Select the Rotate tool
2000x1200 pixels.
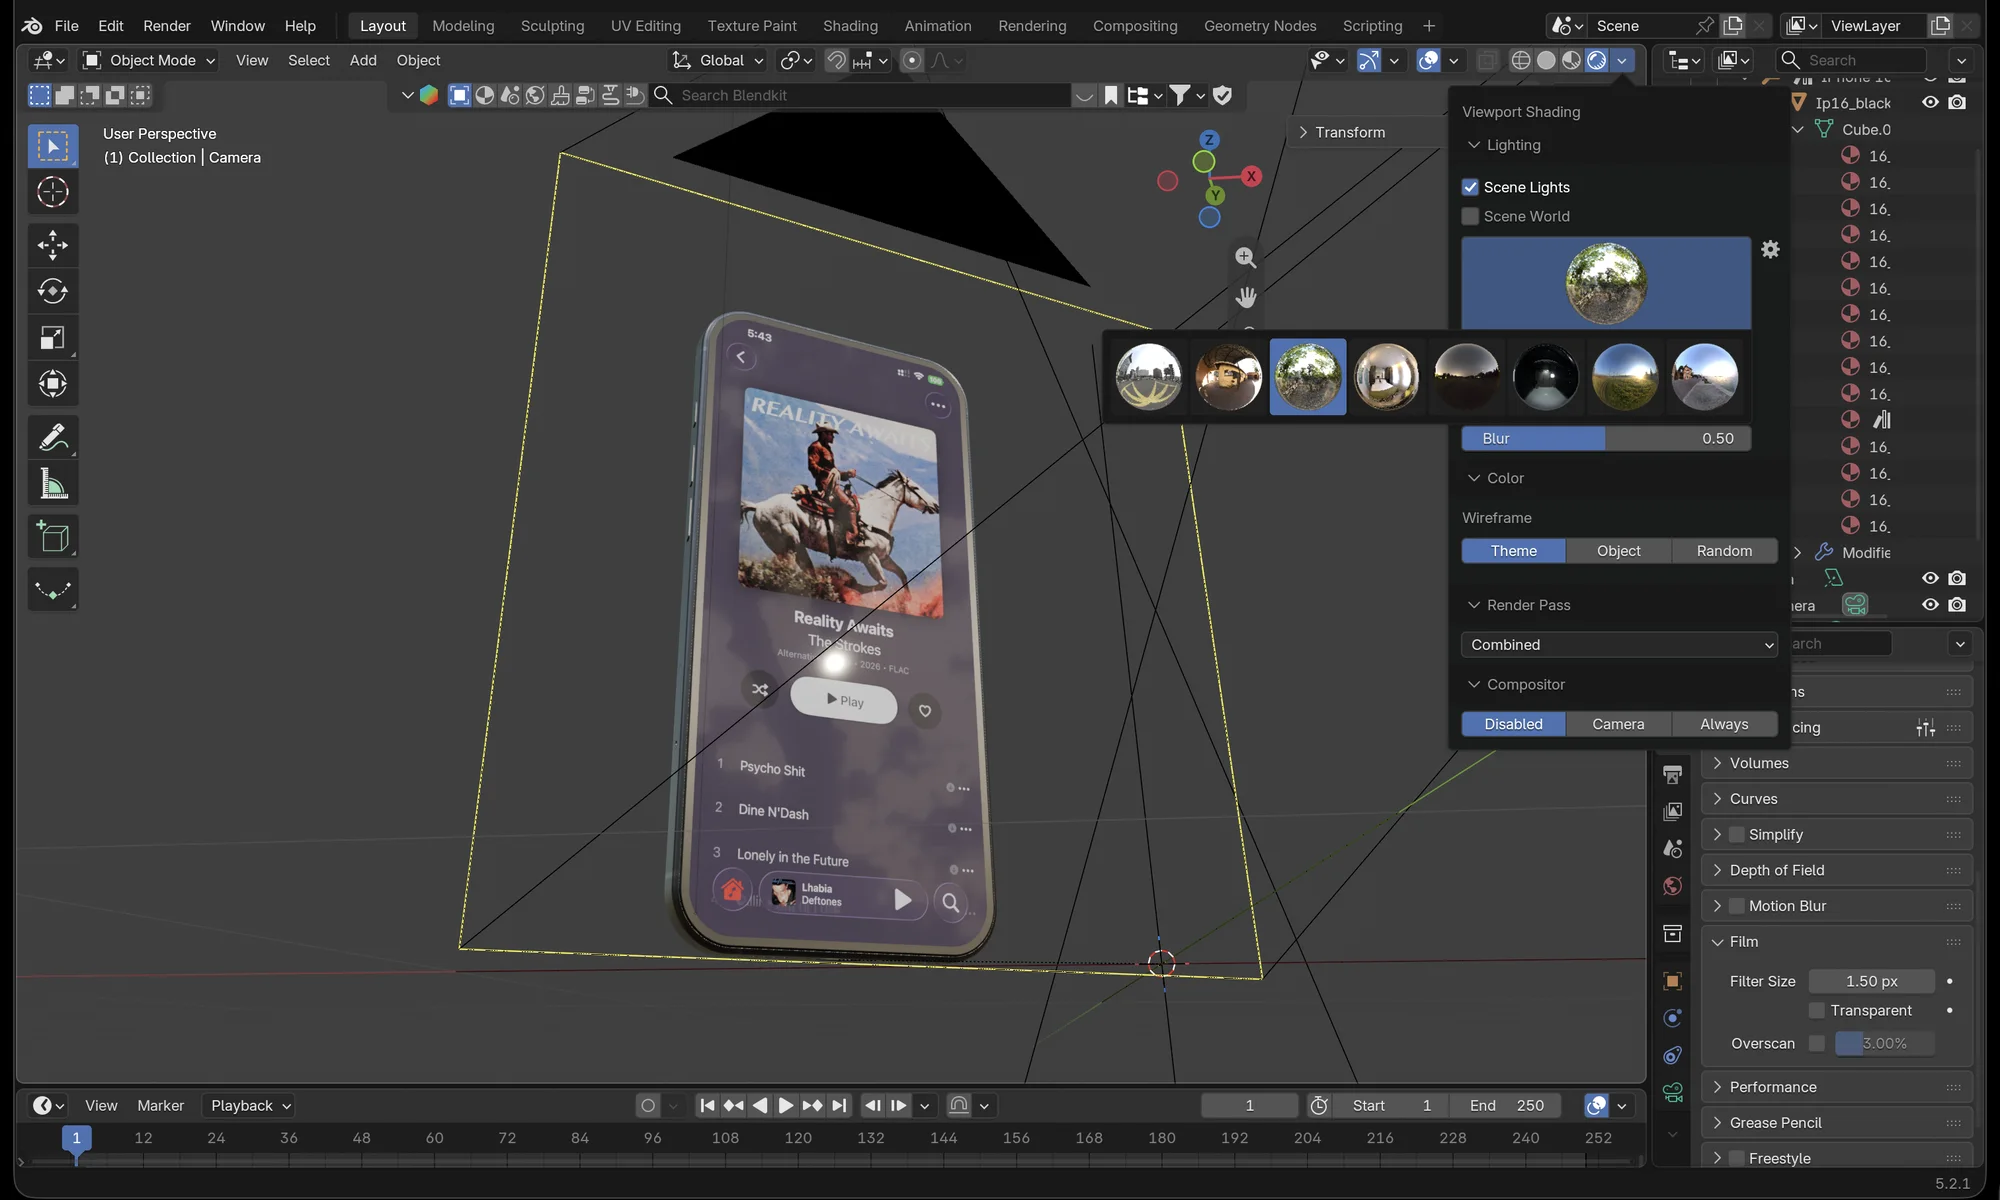coord(52,291)
